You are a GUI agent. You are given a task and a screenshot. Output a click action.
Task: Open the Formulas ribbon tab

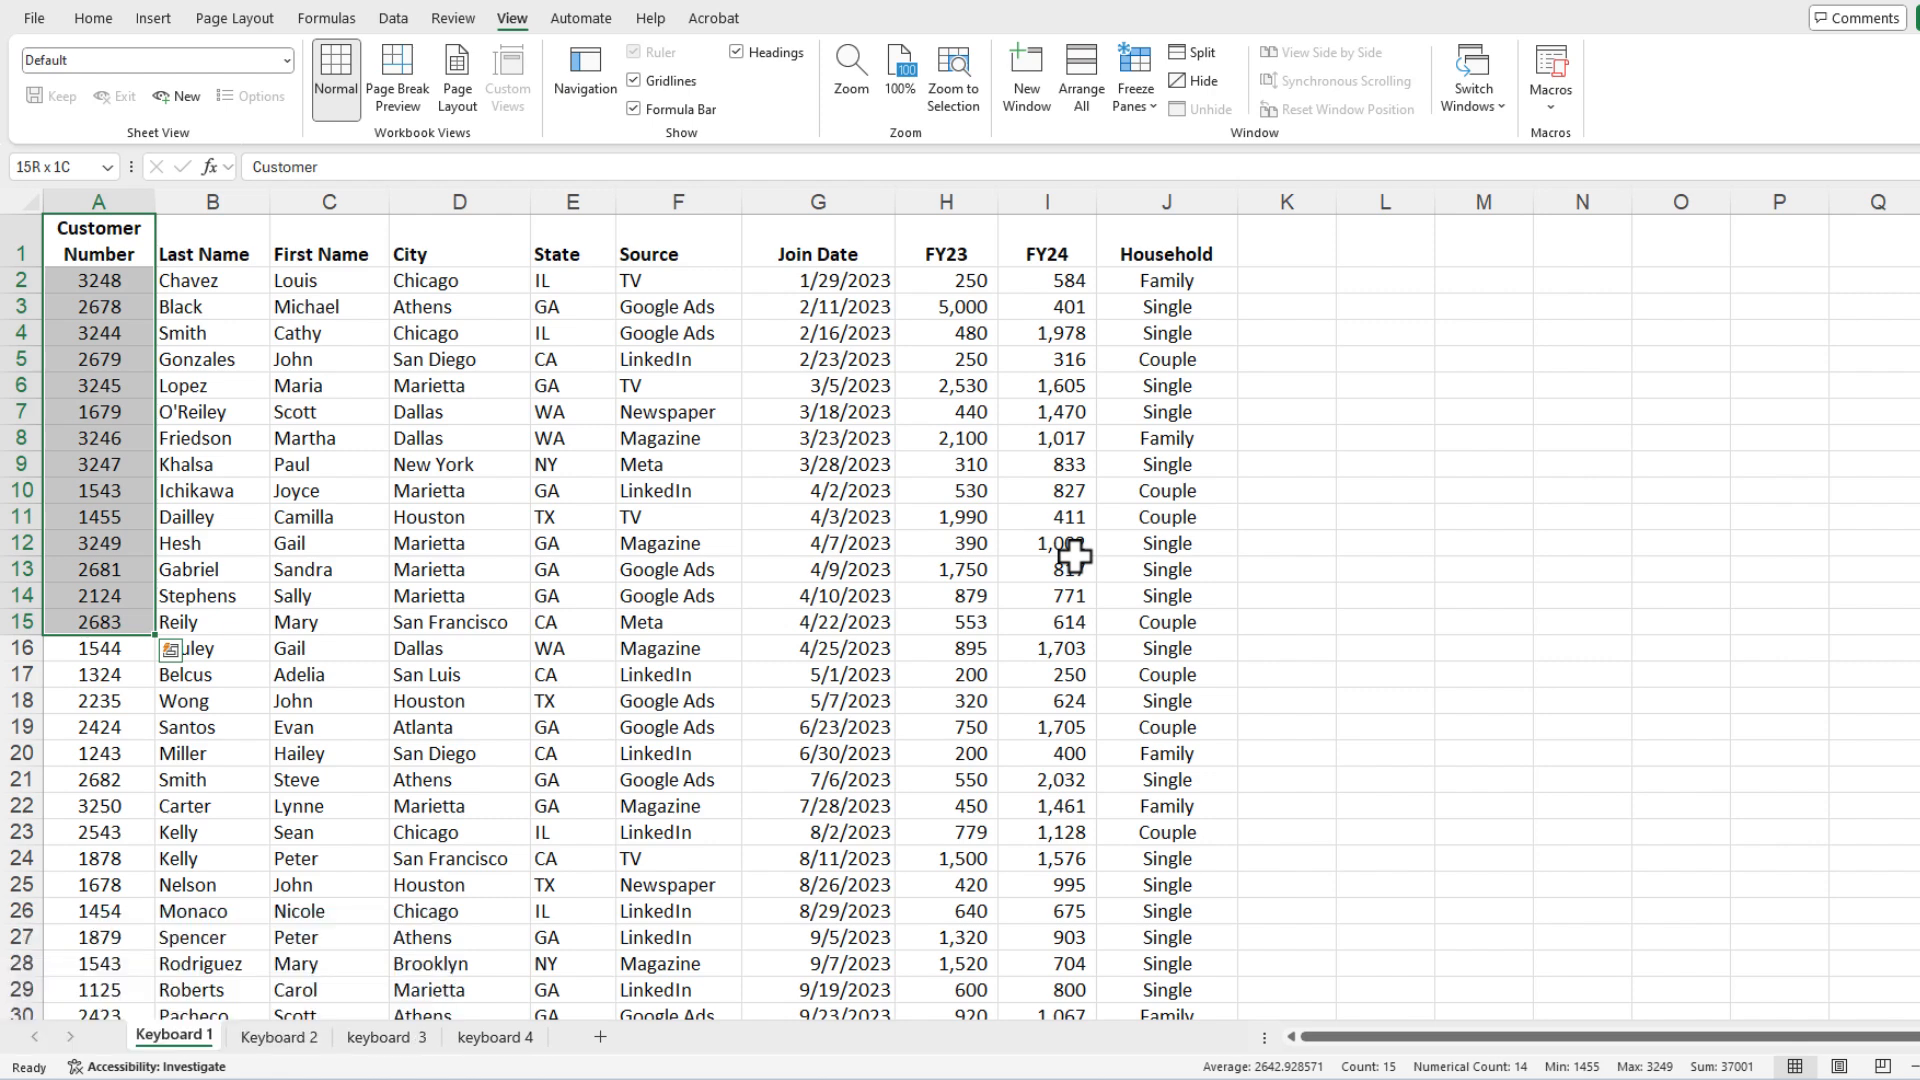point(326,18)
